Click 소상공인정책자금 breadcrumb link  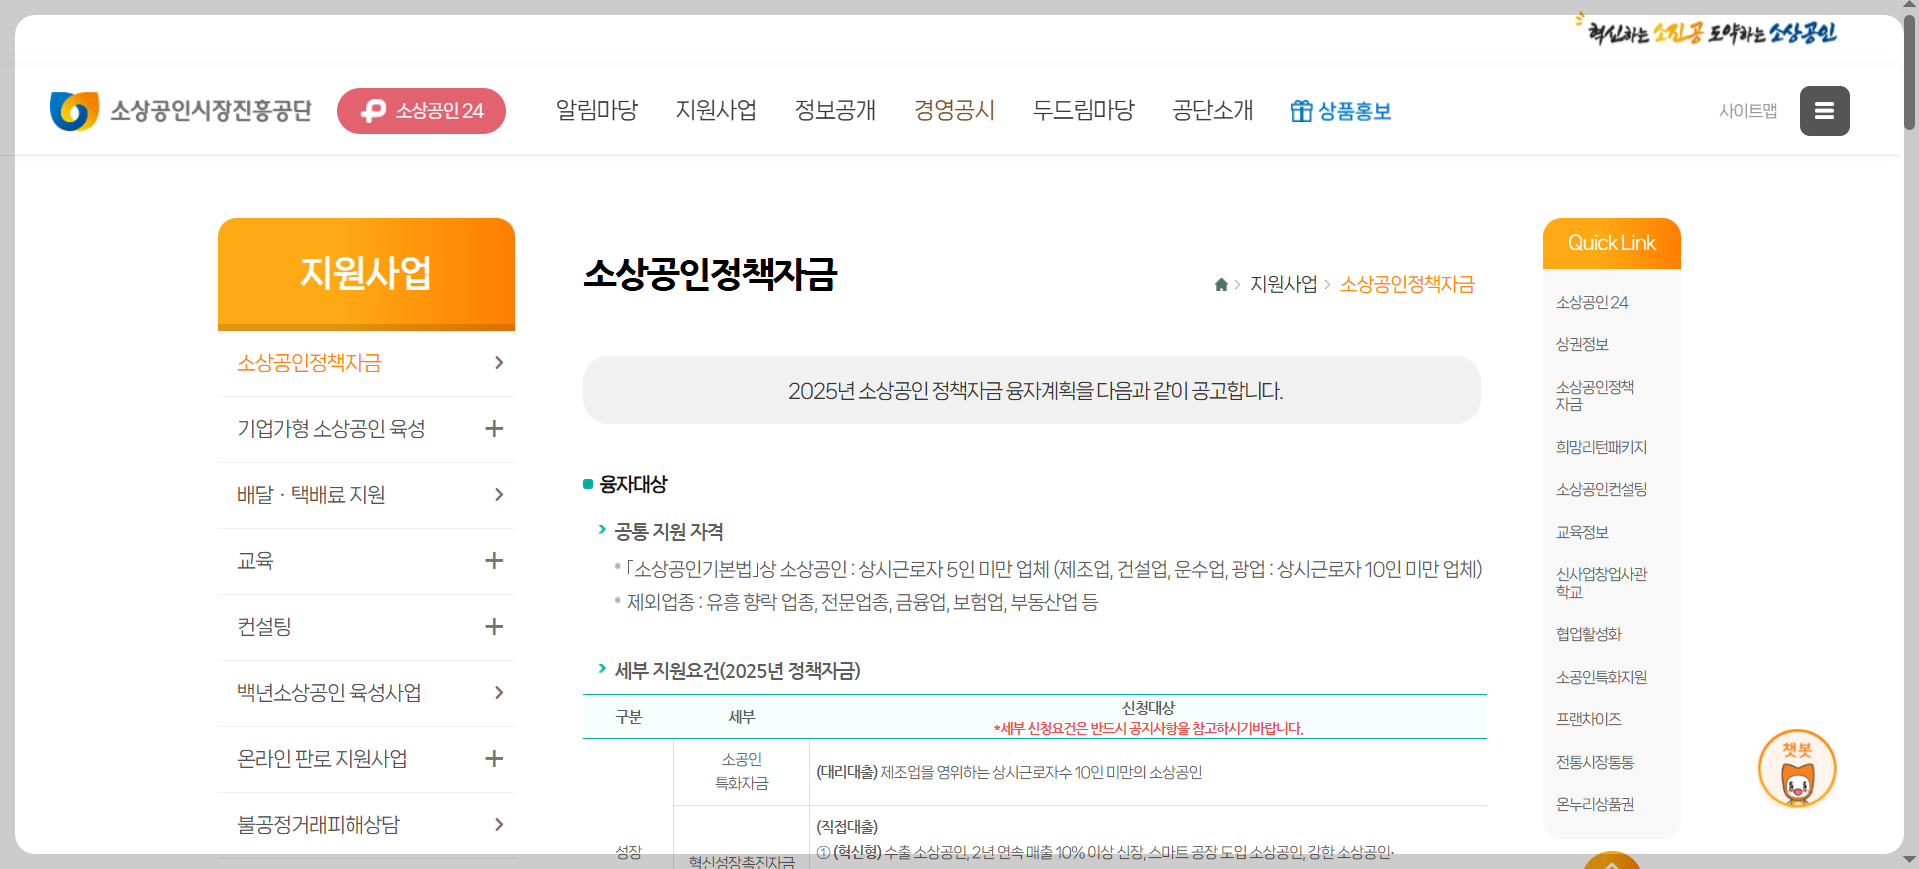pyautogui.click(x=1407, y=285)
